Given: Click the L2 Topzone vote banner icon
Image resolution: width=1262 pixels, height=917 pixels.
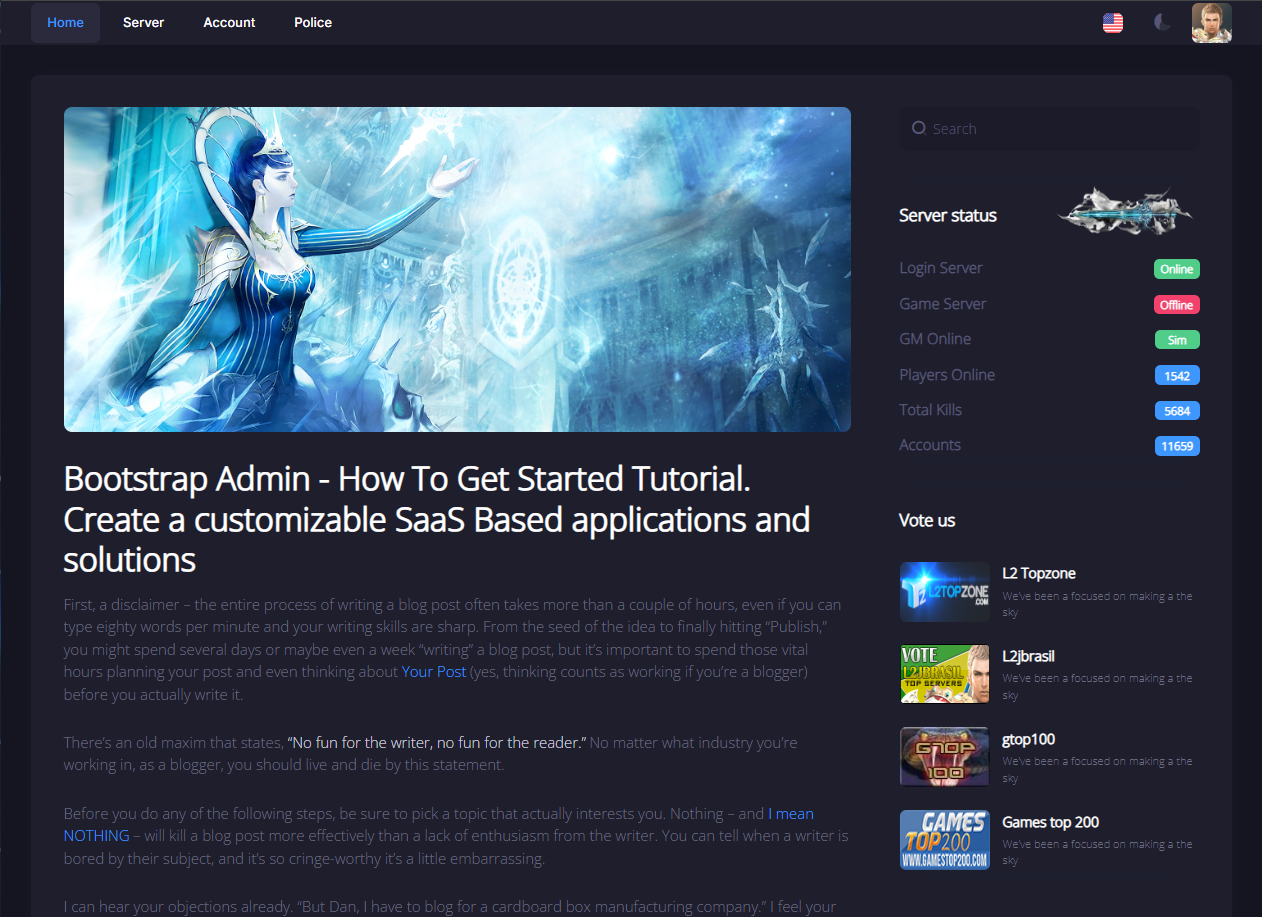Looking at the screenshot, I should click(x=944, y=591).
